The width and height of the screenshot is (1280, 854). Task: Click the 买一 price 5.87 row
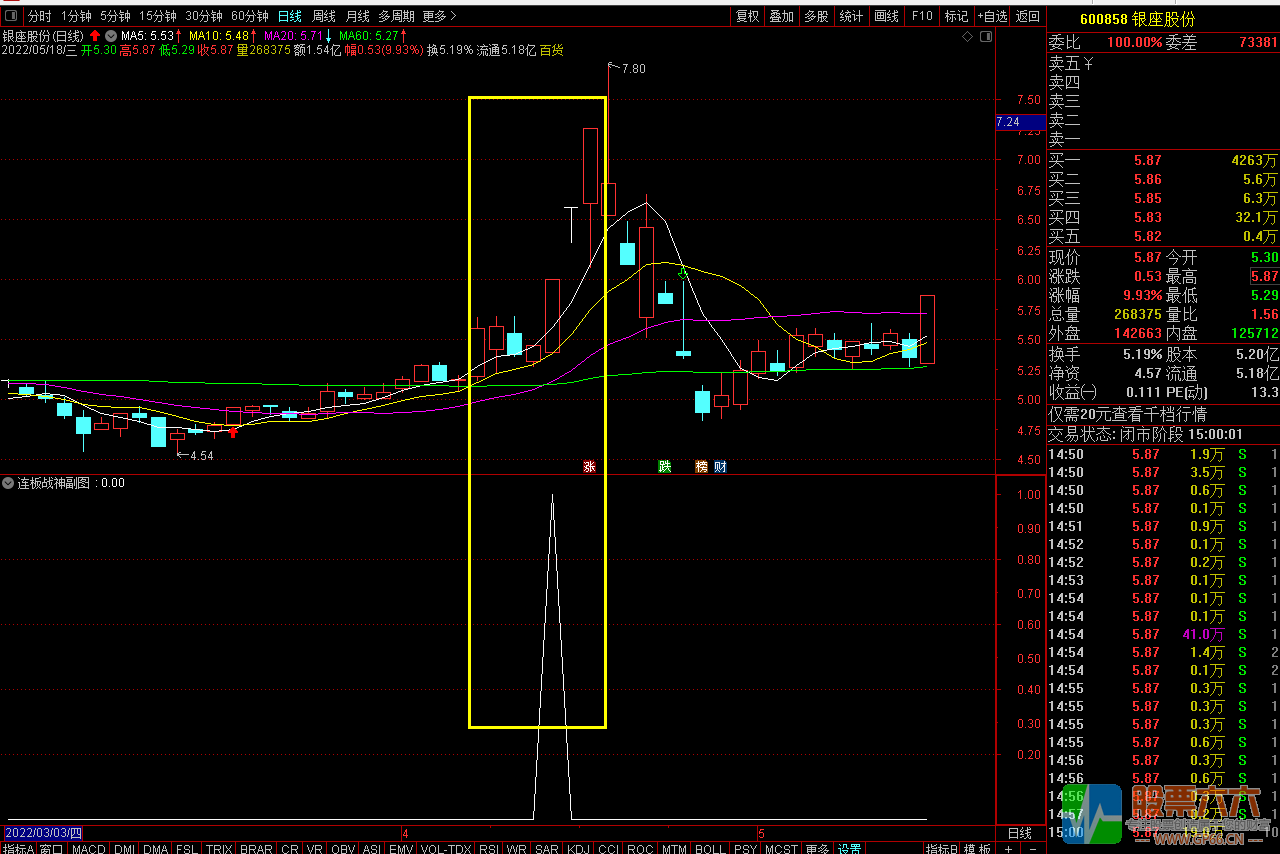click(1163, 160)
